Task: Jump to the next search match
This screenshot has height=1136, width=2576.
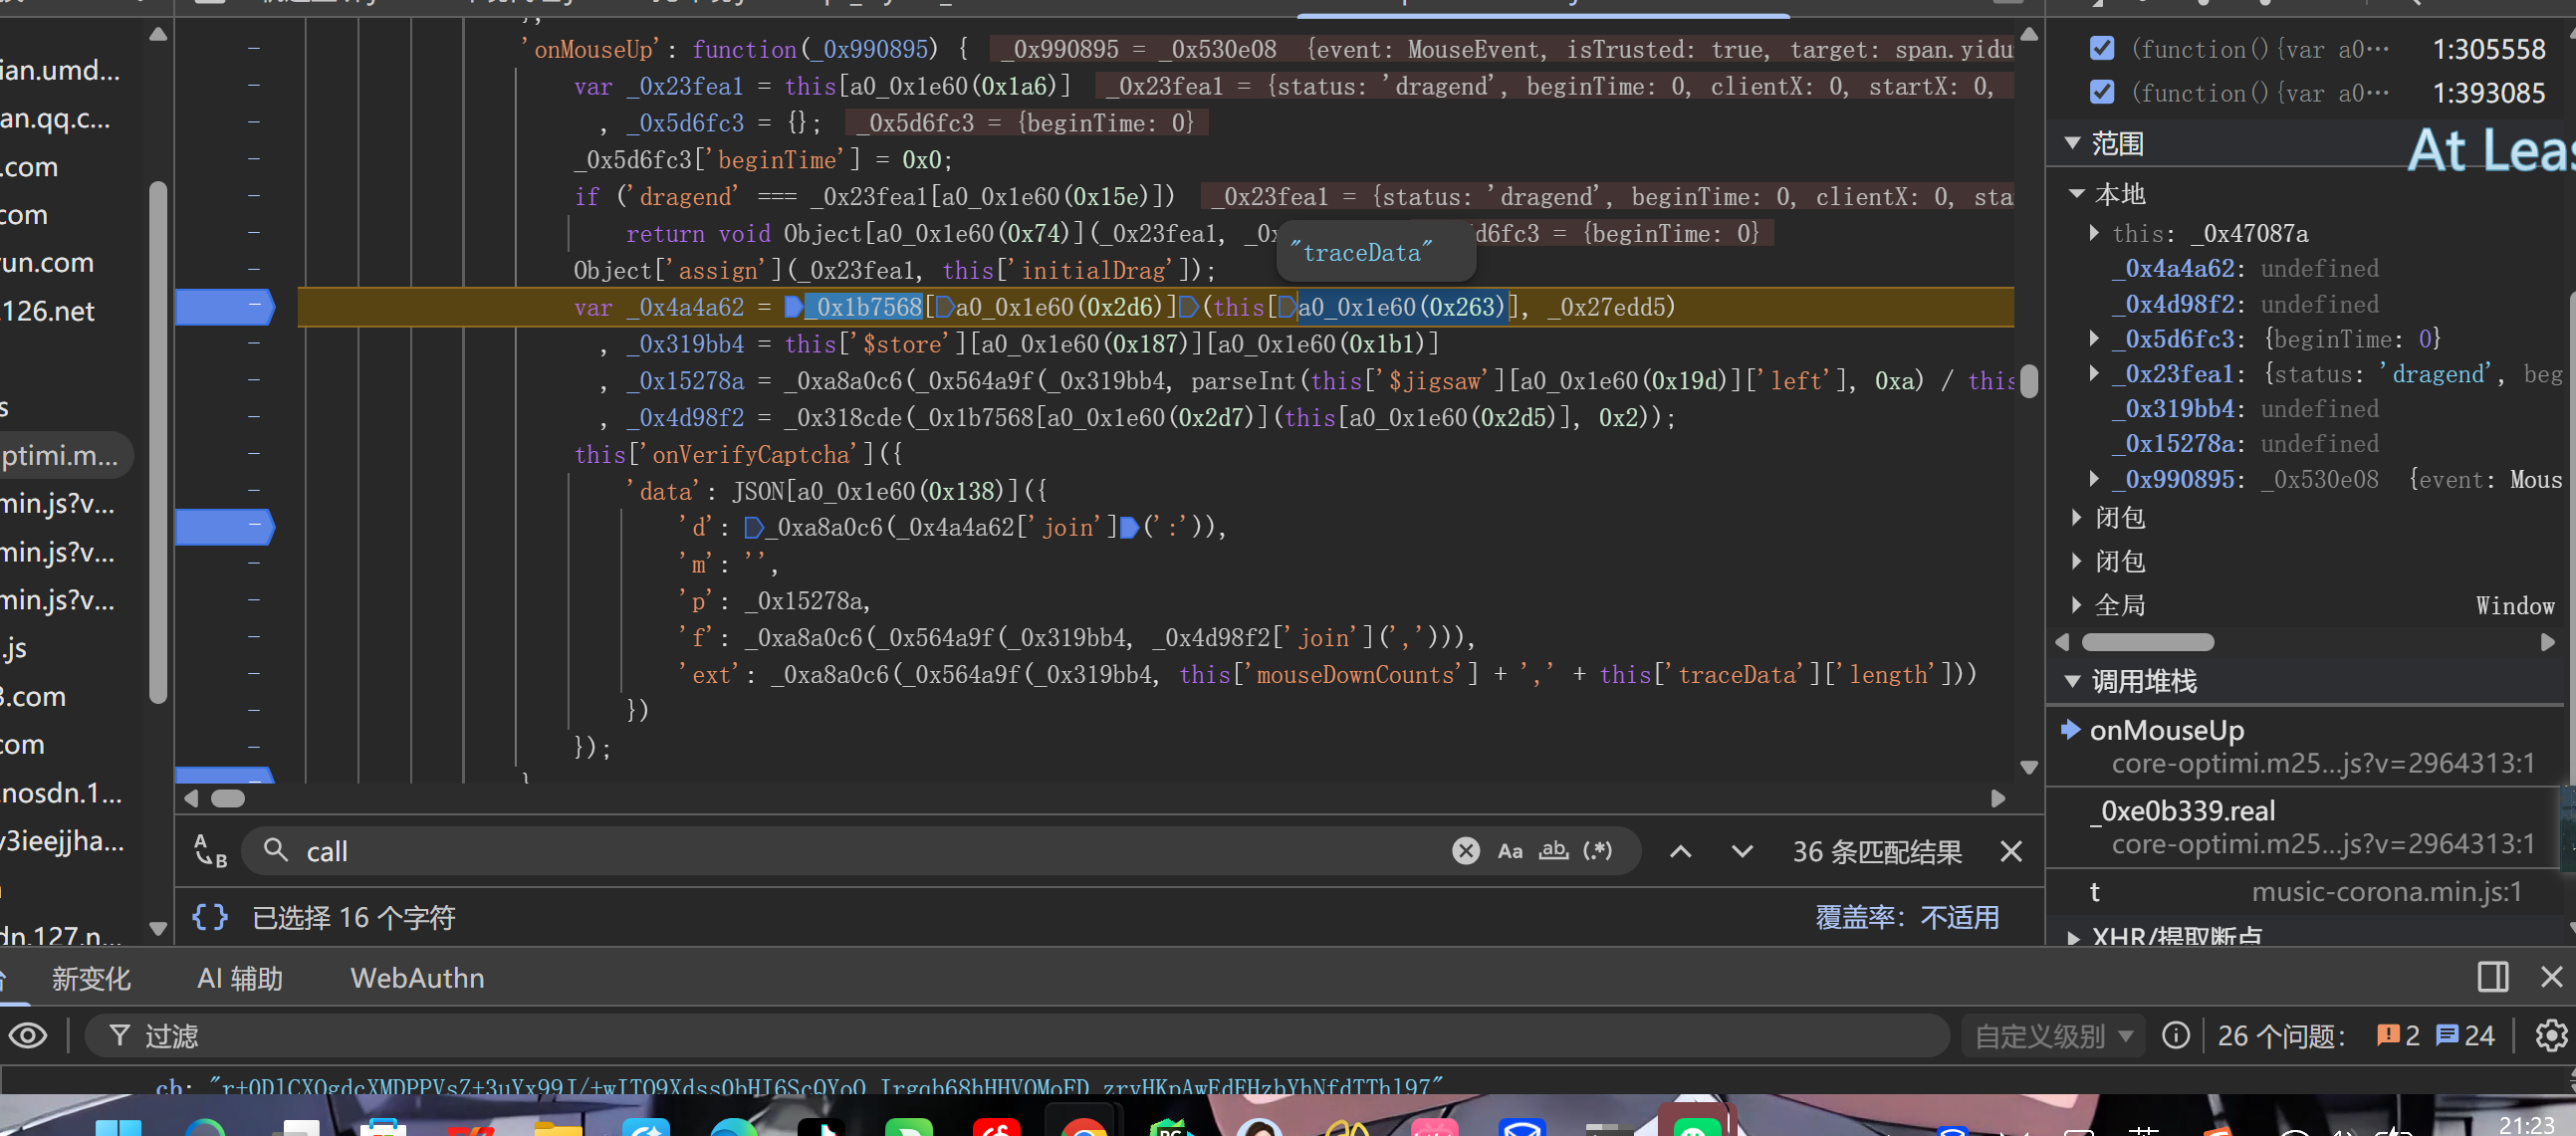Action: pos(1742,851)
